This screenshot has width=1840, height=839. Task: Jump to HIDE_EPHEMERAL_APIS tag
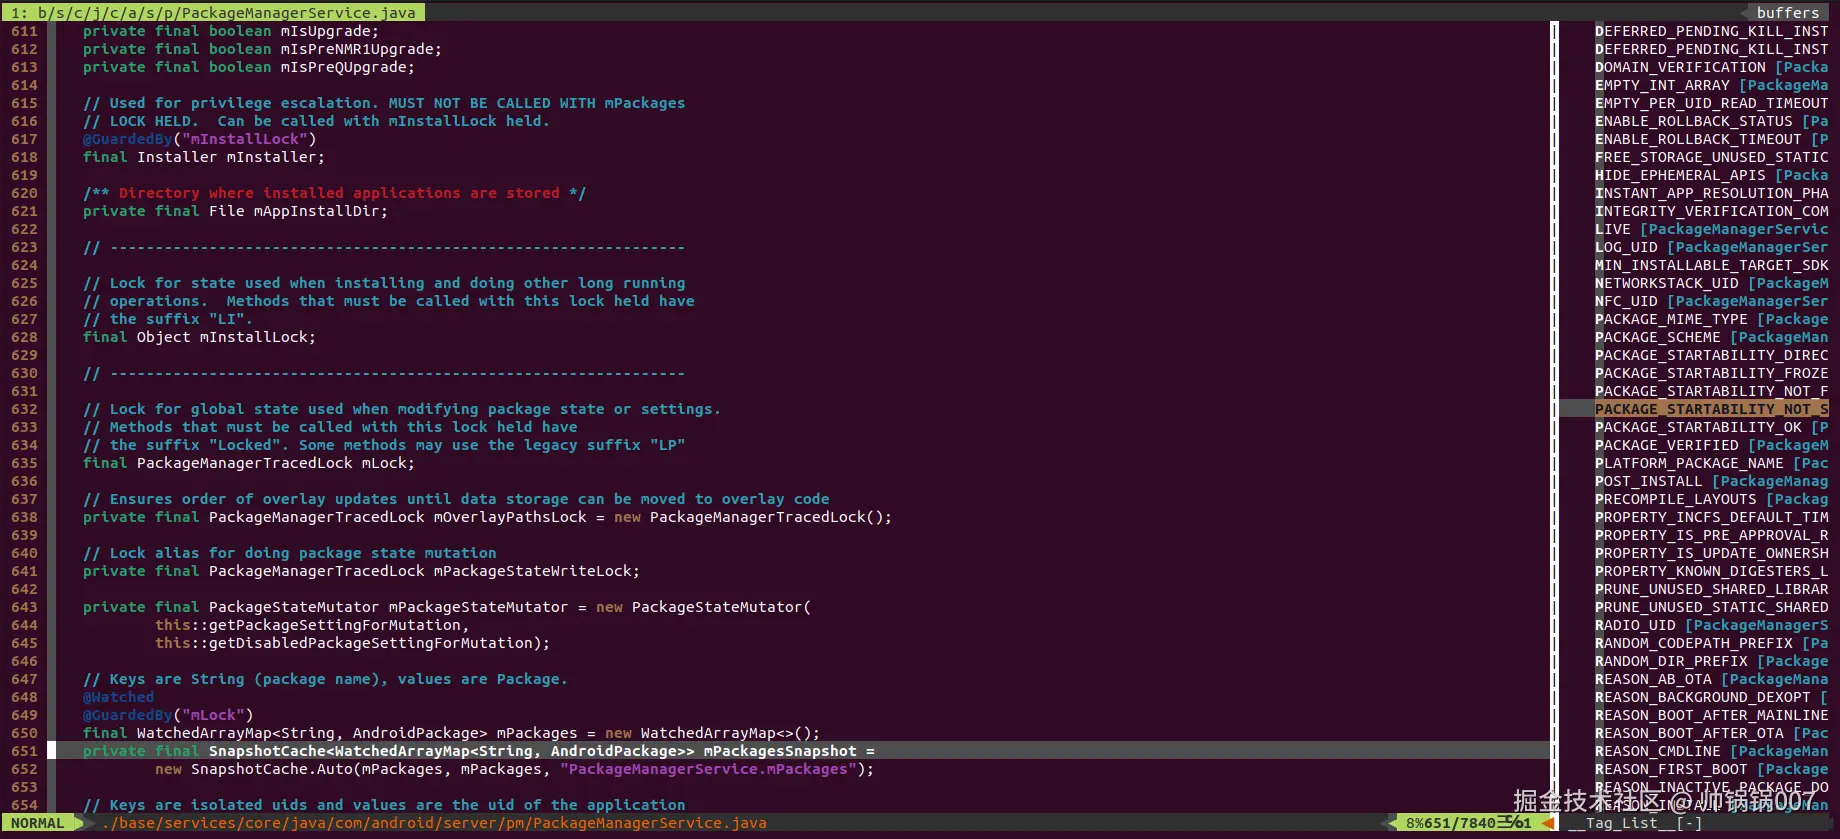click(x=1711, y=175)
